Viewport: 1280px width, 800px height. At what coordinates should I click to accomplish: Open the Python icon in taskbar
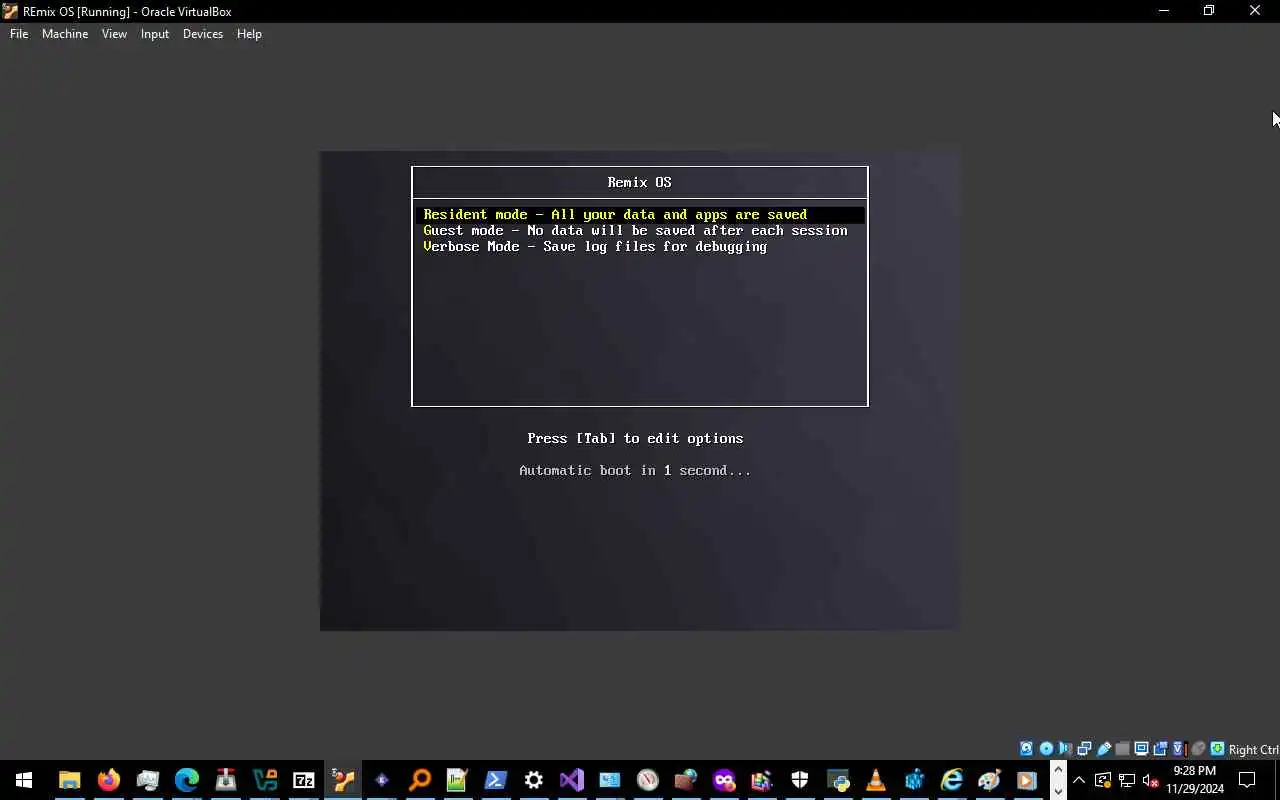click(x=838, y=780)
